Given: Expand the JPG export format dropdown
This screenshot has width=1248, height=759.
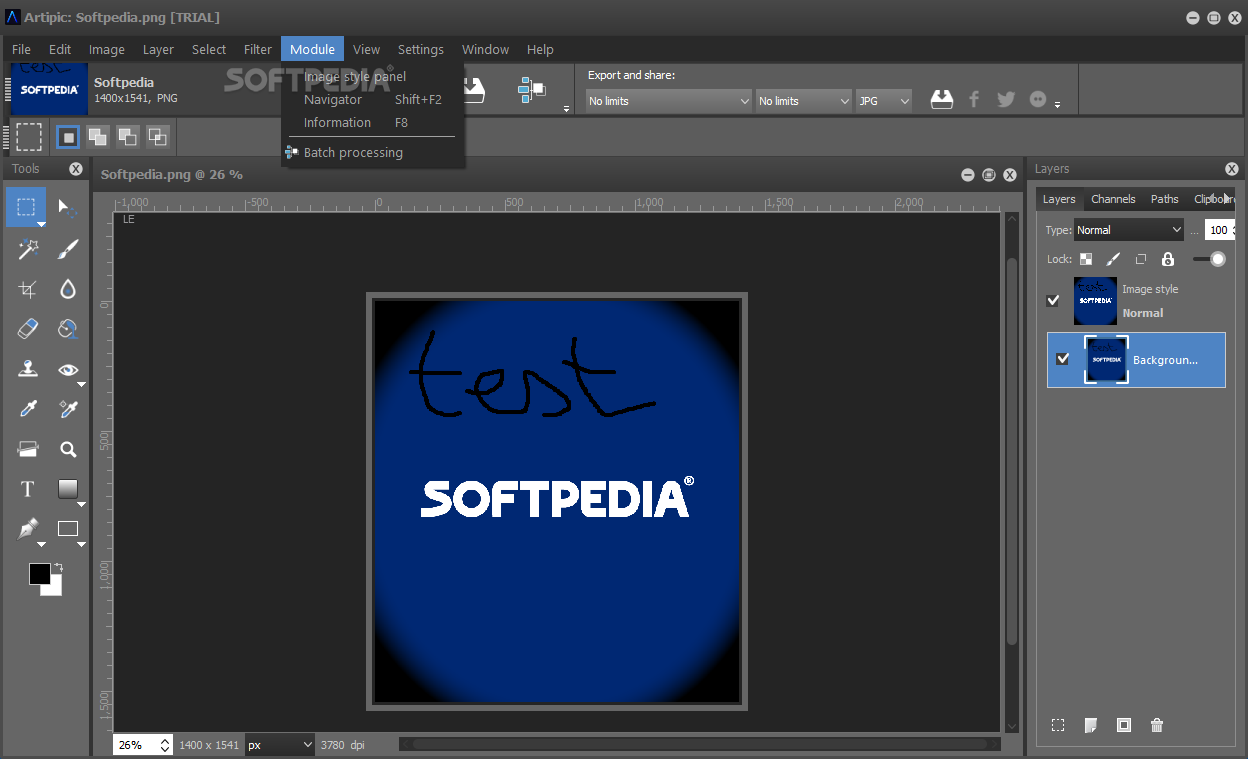Looking at the screenshot, I should click(884, 101).
